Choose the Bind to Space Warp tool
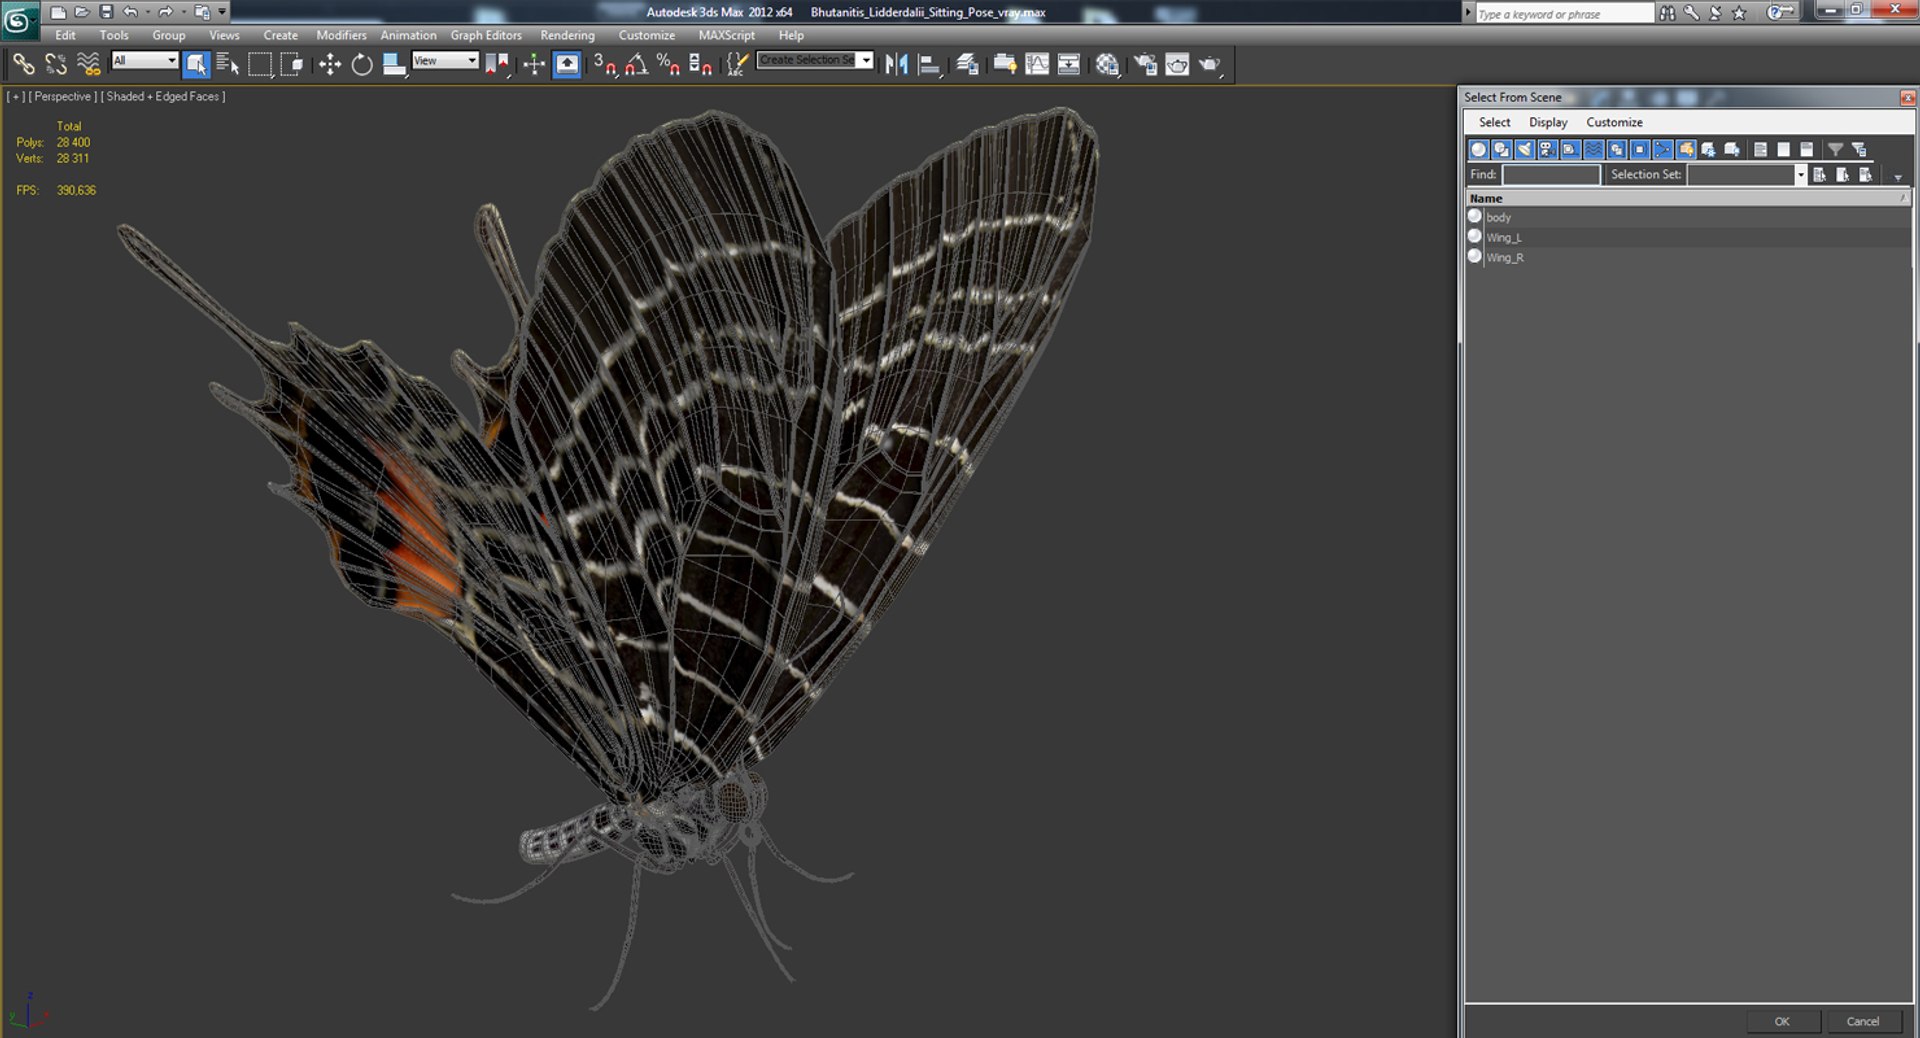The width and height of the screenshot is (1920, 1038). pos(89,65)
